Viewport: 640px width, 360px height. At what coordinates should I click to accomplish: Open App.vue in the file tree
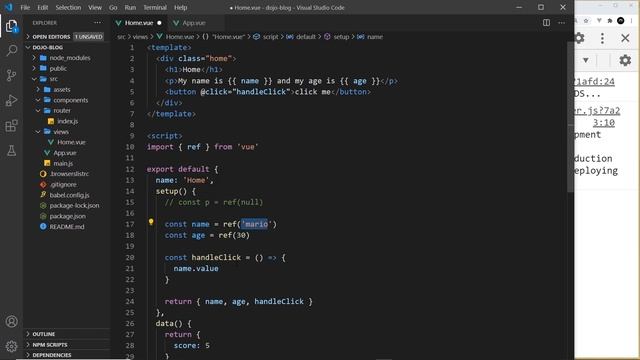[67, 153]
